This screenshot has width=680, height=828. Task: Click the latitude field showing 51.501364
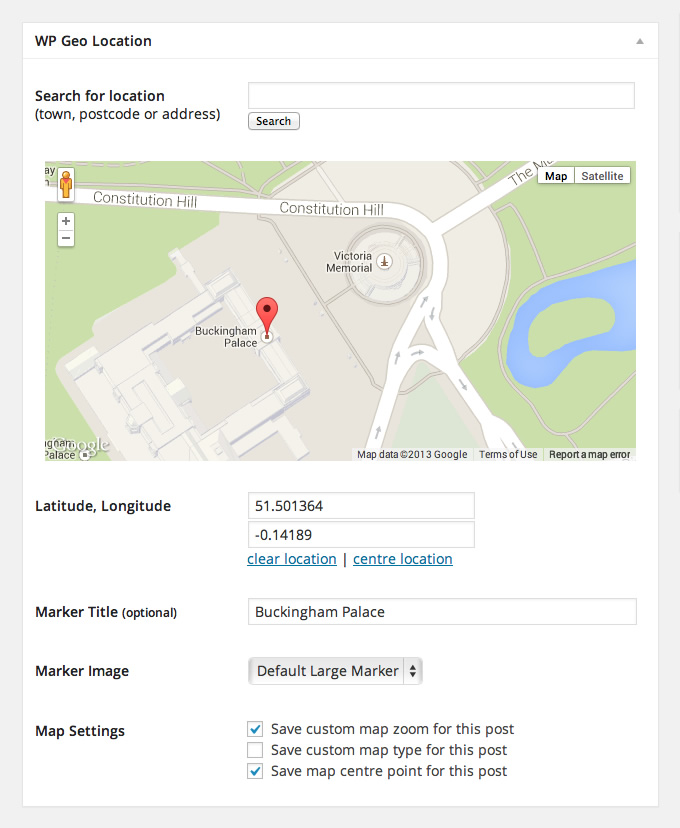[x=361, y=506]
